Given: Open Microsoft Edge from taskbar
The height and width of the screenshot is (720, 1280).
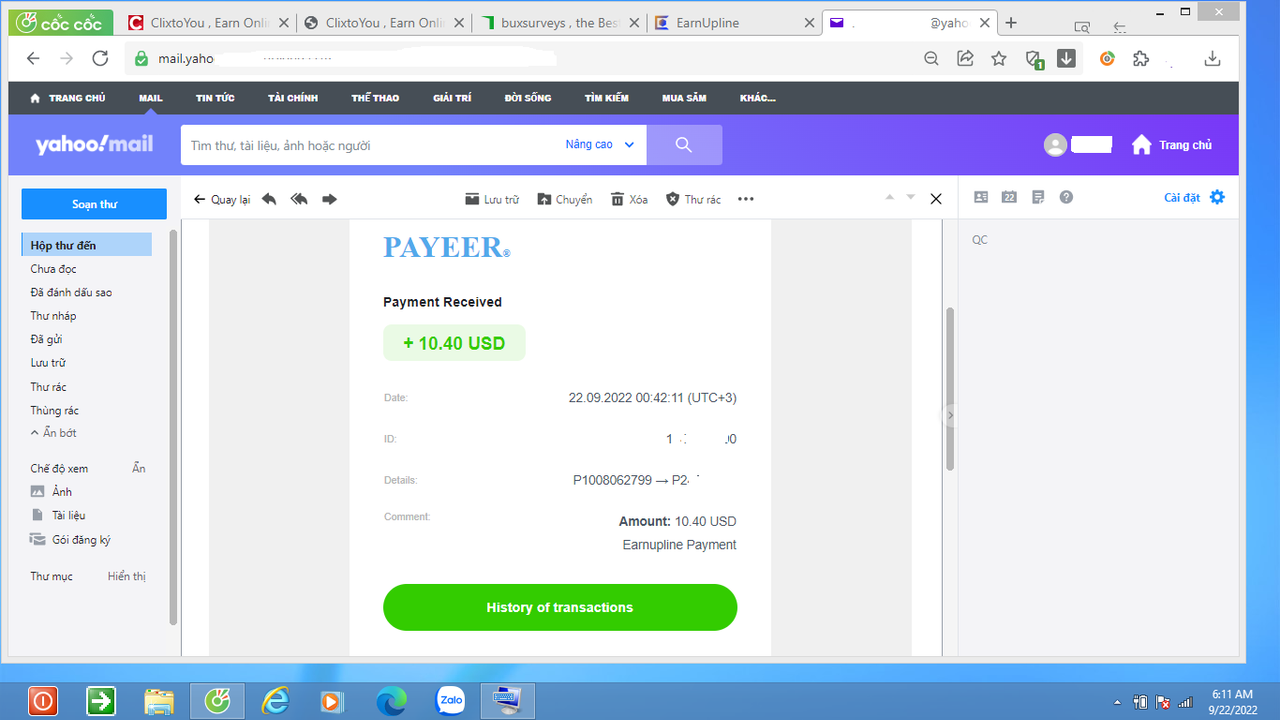Looking at the screenshot, I should pos(391,701).
